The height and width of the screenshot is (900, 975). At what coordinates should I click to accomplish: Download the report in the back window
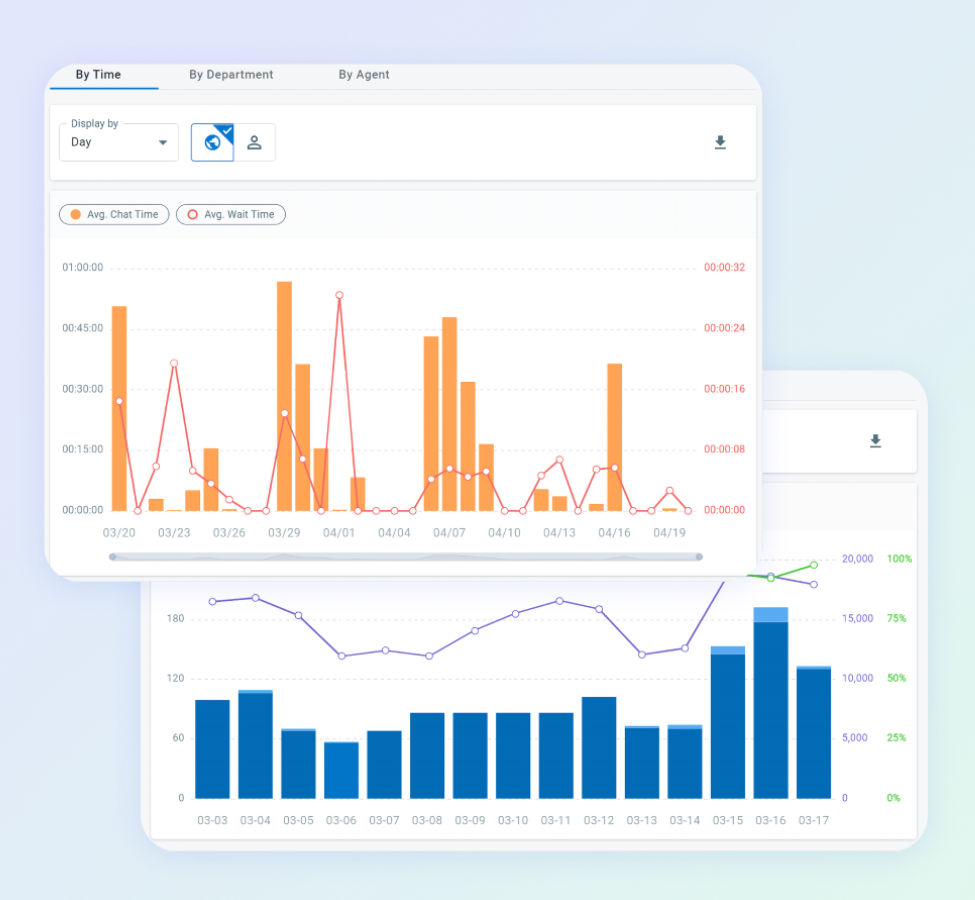[876, 441]
